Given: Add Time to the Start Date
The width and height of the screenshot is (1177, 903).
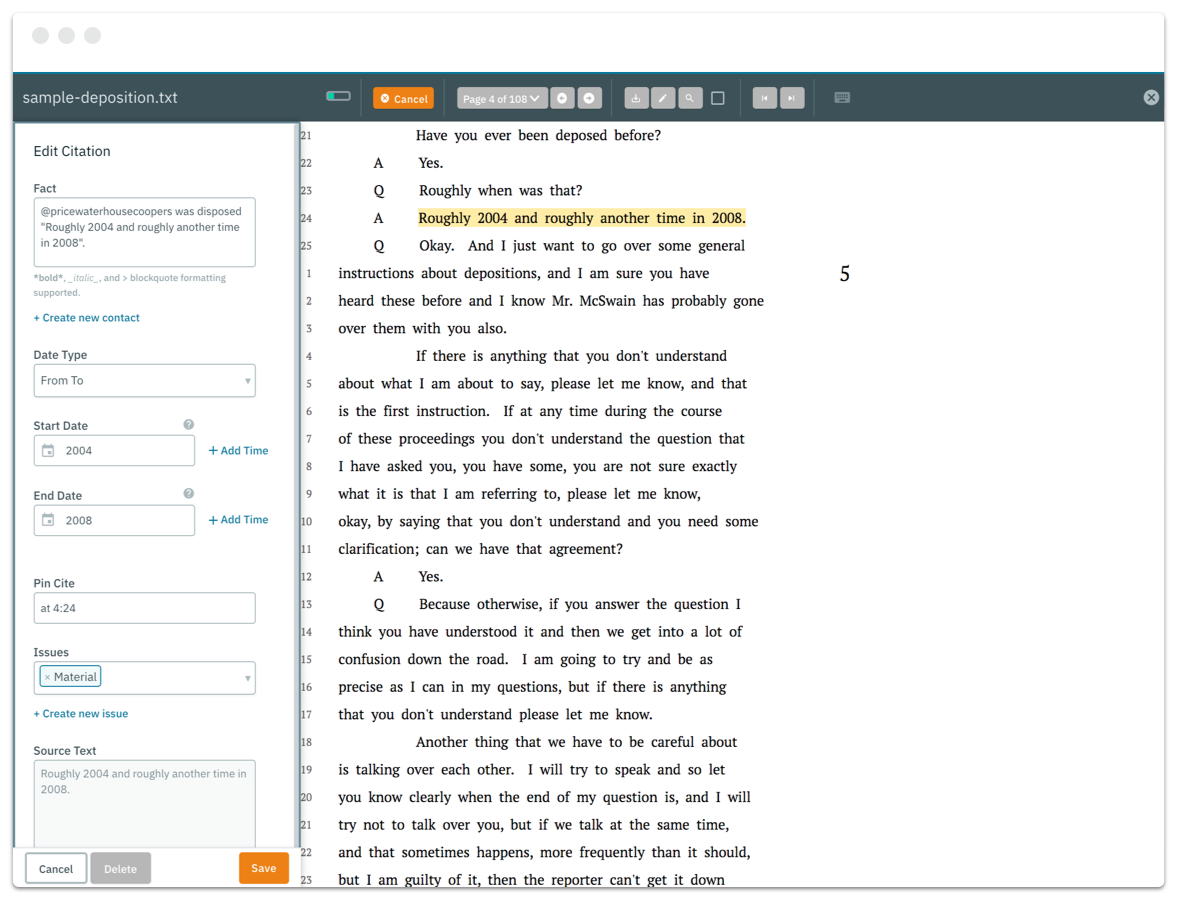Looking at the screenshot, I should 238,450.
